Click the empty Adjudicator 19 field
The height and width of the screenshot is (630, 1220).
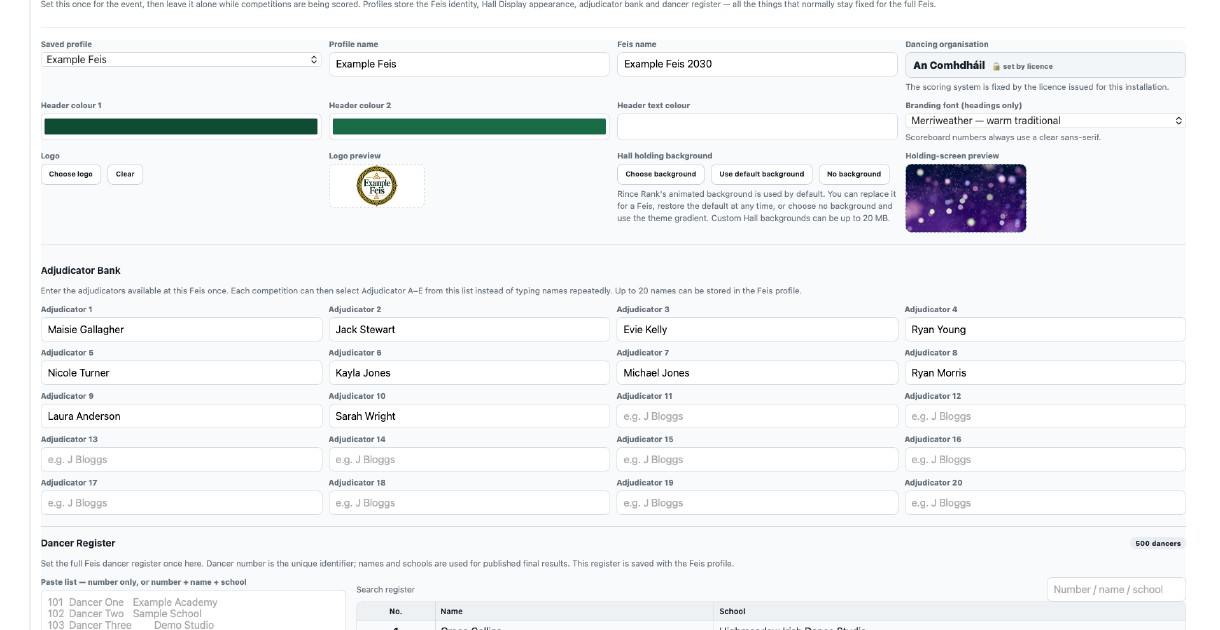[x=757, y=503]
